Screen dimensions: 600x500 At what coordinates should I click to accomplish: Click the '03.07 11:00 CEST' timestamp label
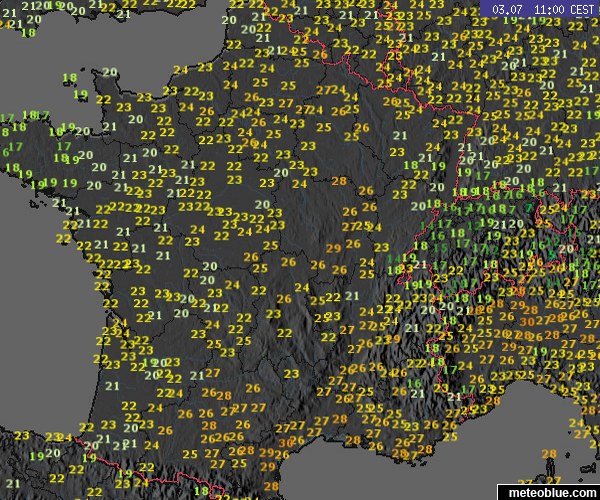[x=541, y=9]
